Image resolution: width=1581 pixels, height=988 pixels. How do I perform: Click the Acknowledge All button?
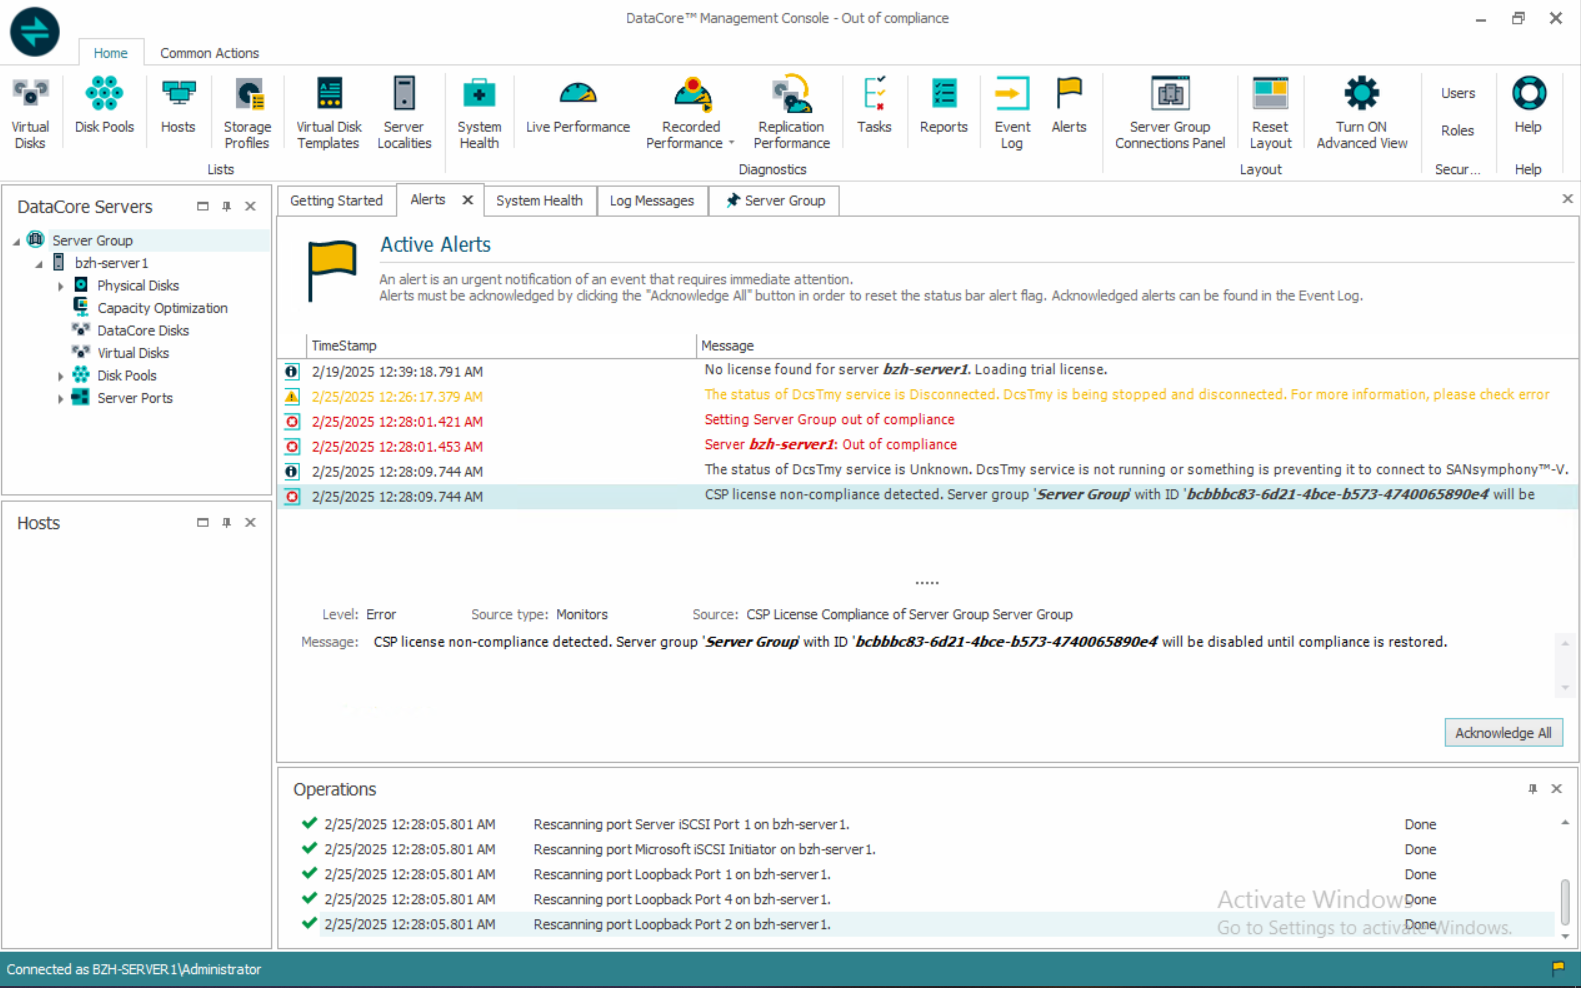click(x=1502, y=733)
